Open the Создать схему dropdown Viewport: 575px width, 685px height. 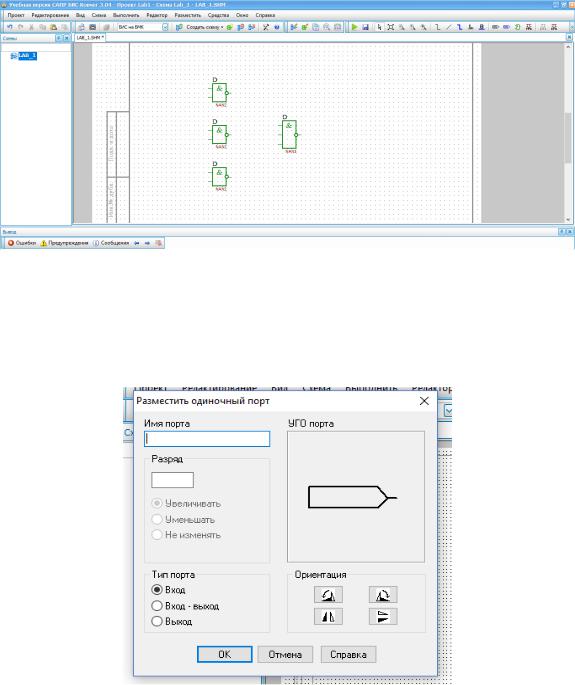tap(205, 27)
